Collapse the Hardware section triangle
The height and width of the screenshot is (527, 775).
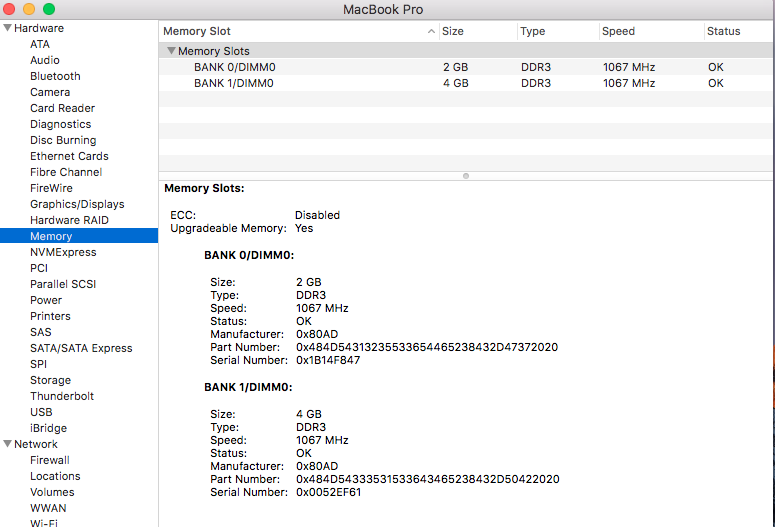7,28
